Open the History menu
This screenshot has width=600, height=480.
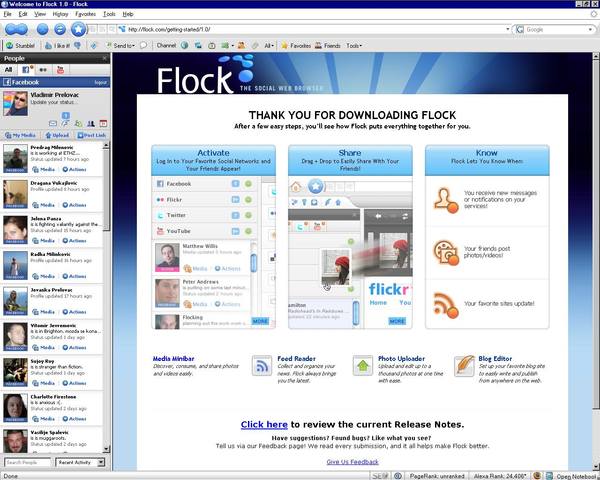(60, 14)
